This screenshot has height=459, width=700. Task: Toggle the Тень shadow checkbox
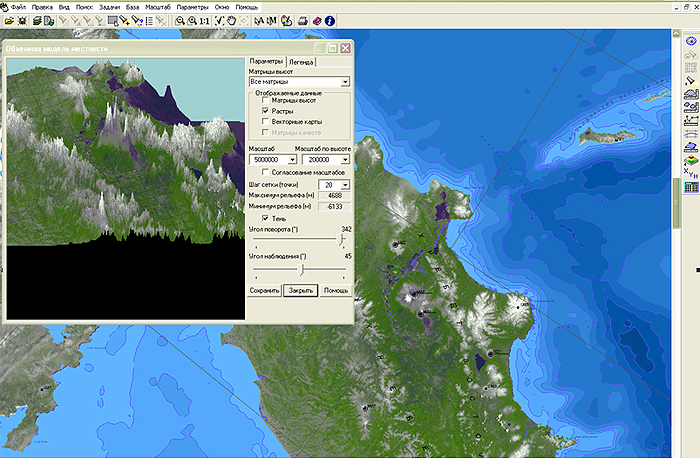click(265, 217)
